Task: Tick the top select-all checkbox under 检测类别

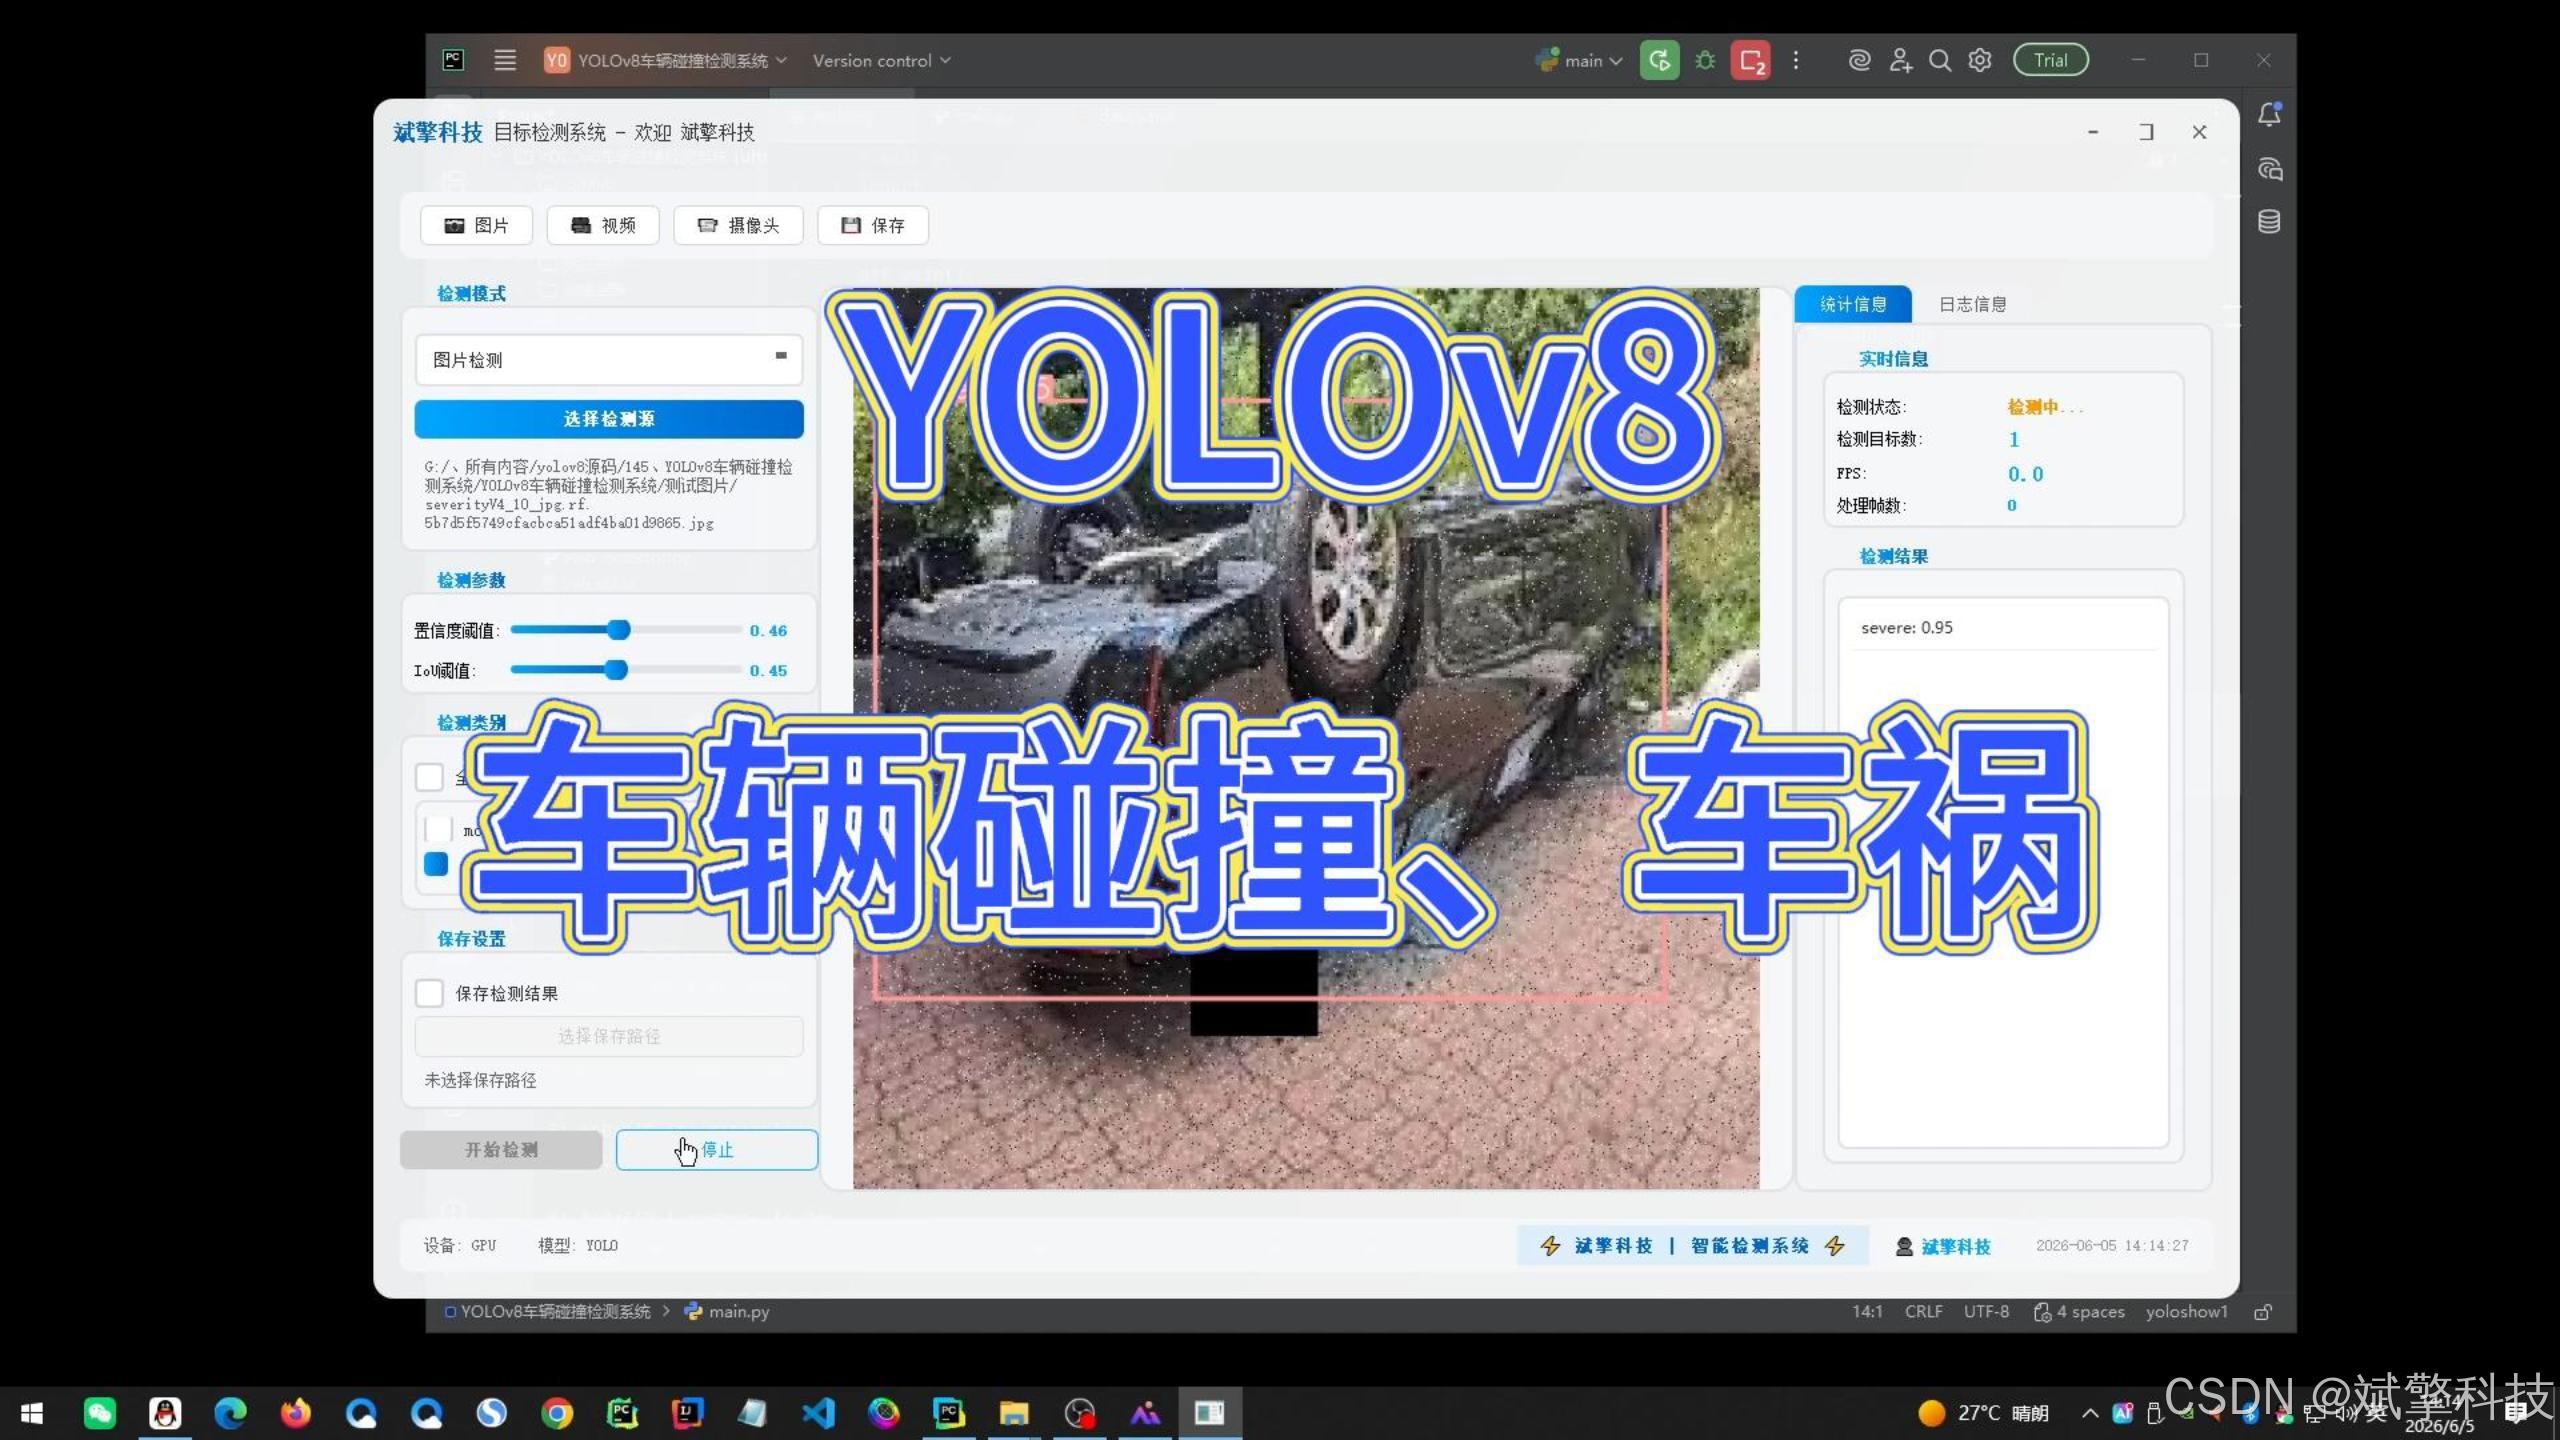Action: (x=429, y=777)
